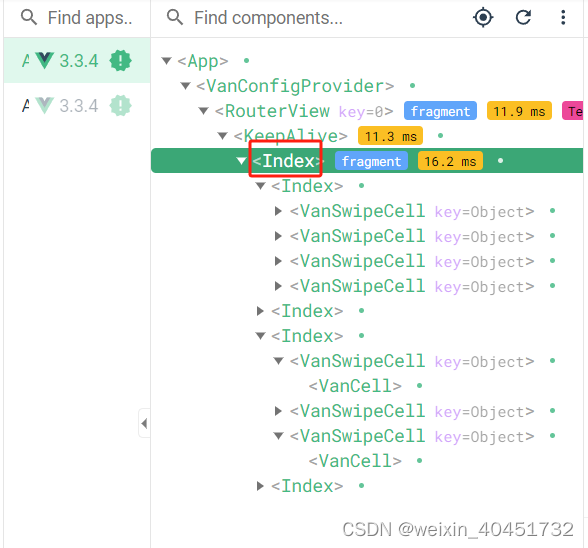Expand the last collapsed Index node
The height and width of the screenshot is (548, 588).
pos(260,486)
